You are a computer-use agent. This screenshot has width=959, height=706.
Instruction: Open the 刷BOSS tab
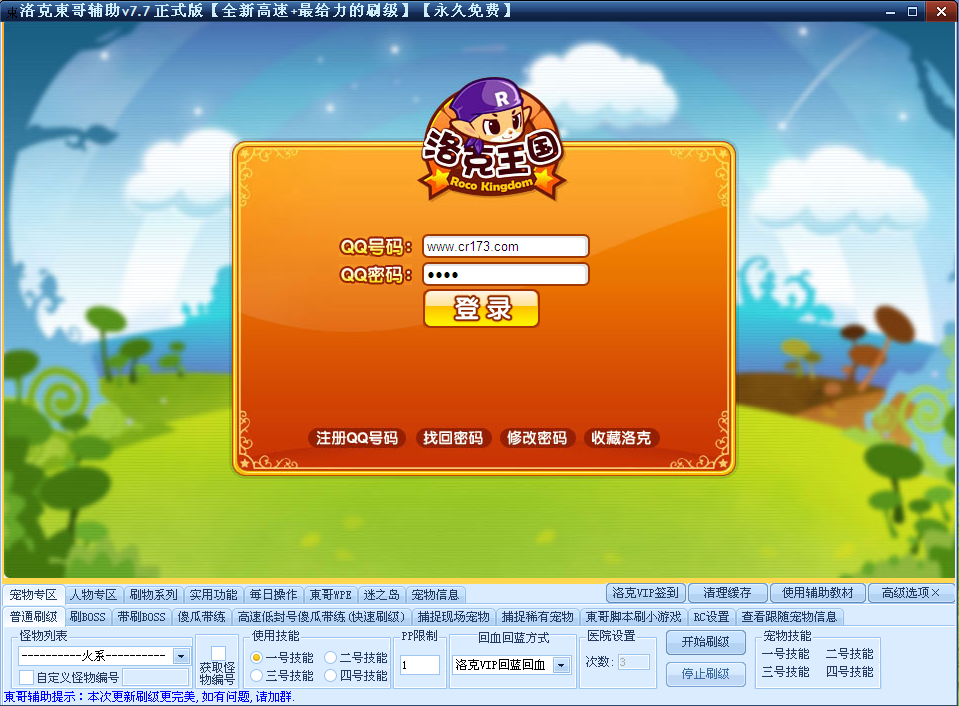click(88, 617)
